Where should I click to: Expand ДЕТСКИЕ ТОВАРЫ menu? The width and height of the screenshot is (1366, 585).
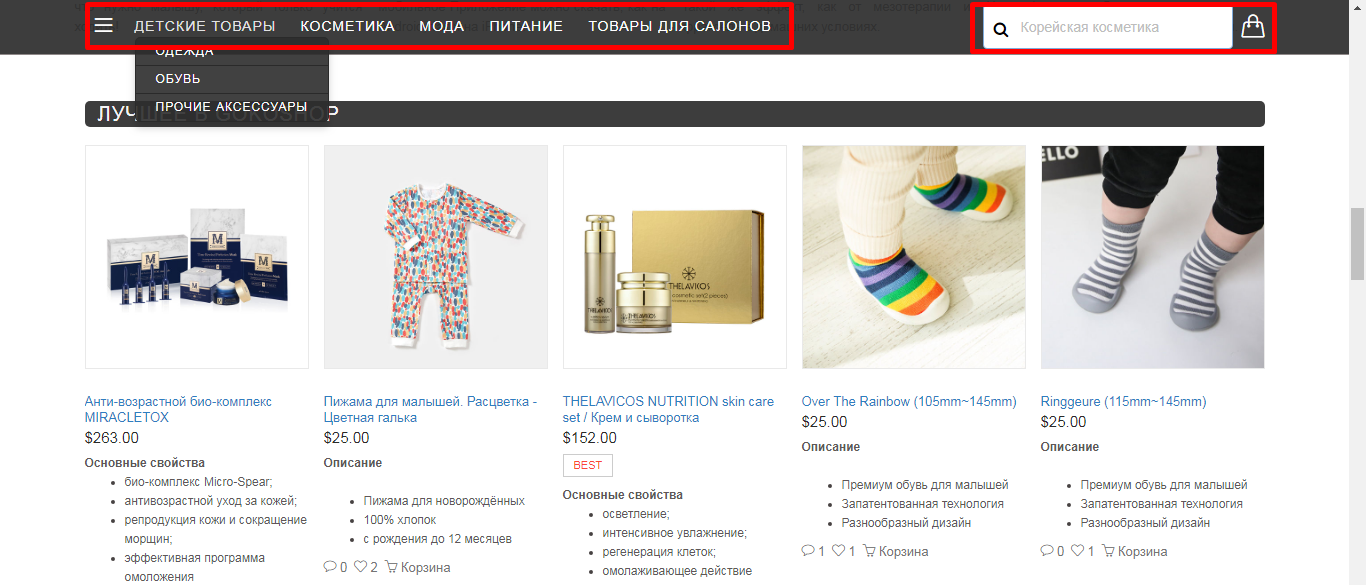click(205, 26)
